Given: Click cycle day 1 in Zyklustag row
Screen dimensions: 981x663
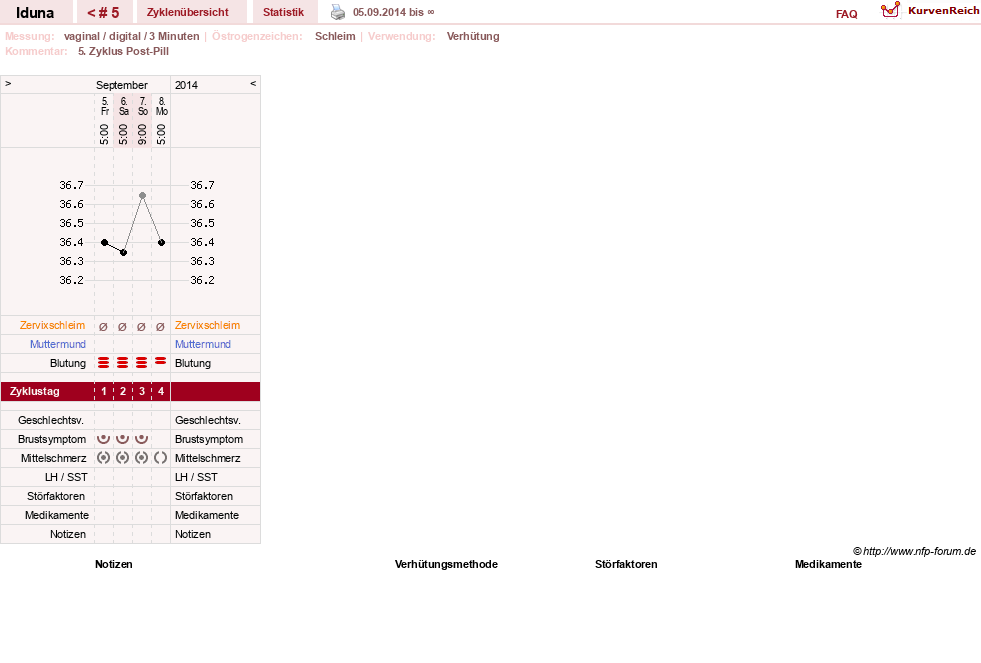Looking at the screenshot, I should coord(104,392).
